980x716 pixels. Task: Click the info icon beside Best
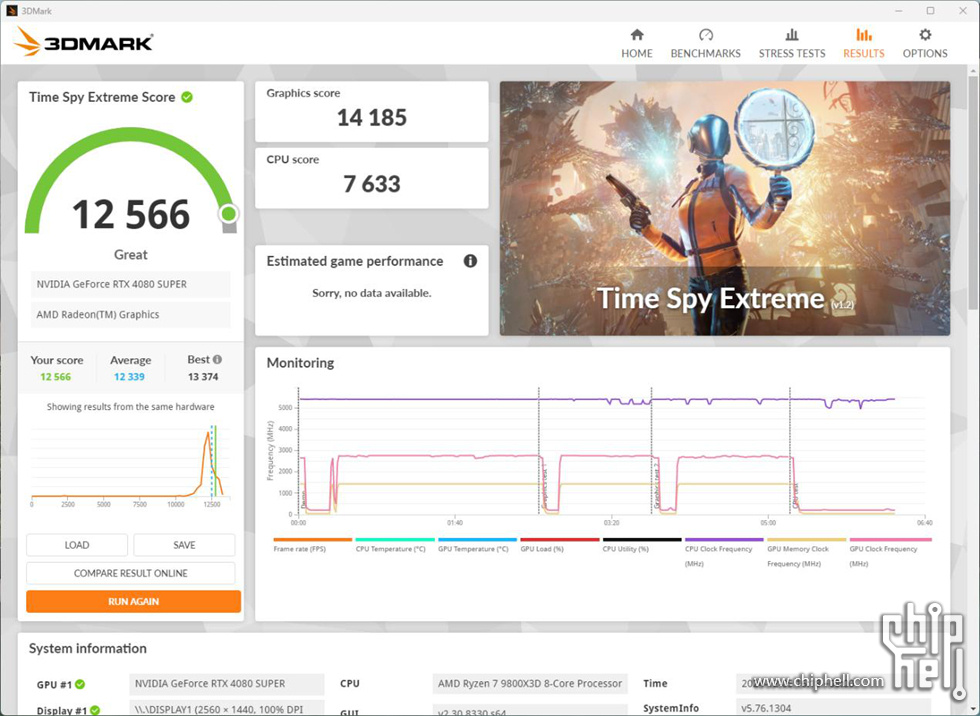(x=217, y=359)
